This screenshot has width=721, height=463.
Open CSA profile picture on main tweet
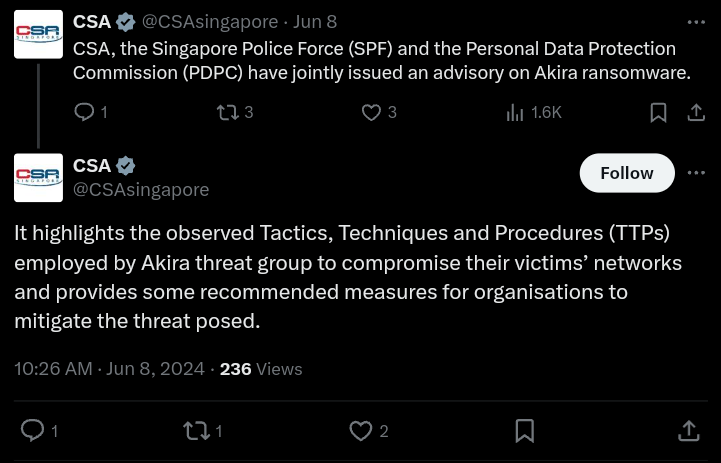(39, 177)
